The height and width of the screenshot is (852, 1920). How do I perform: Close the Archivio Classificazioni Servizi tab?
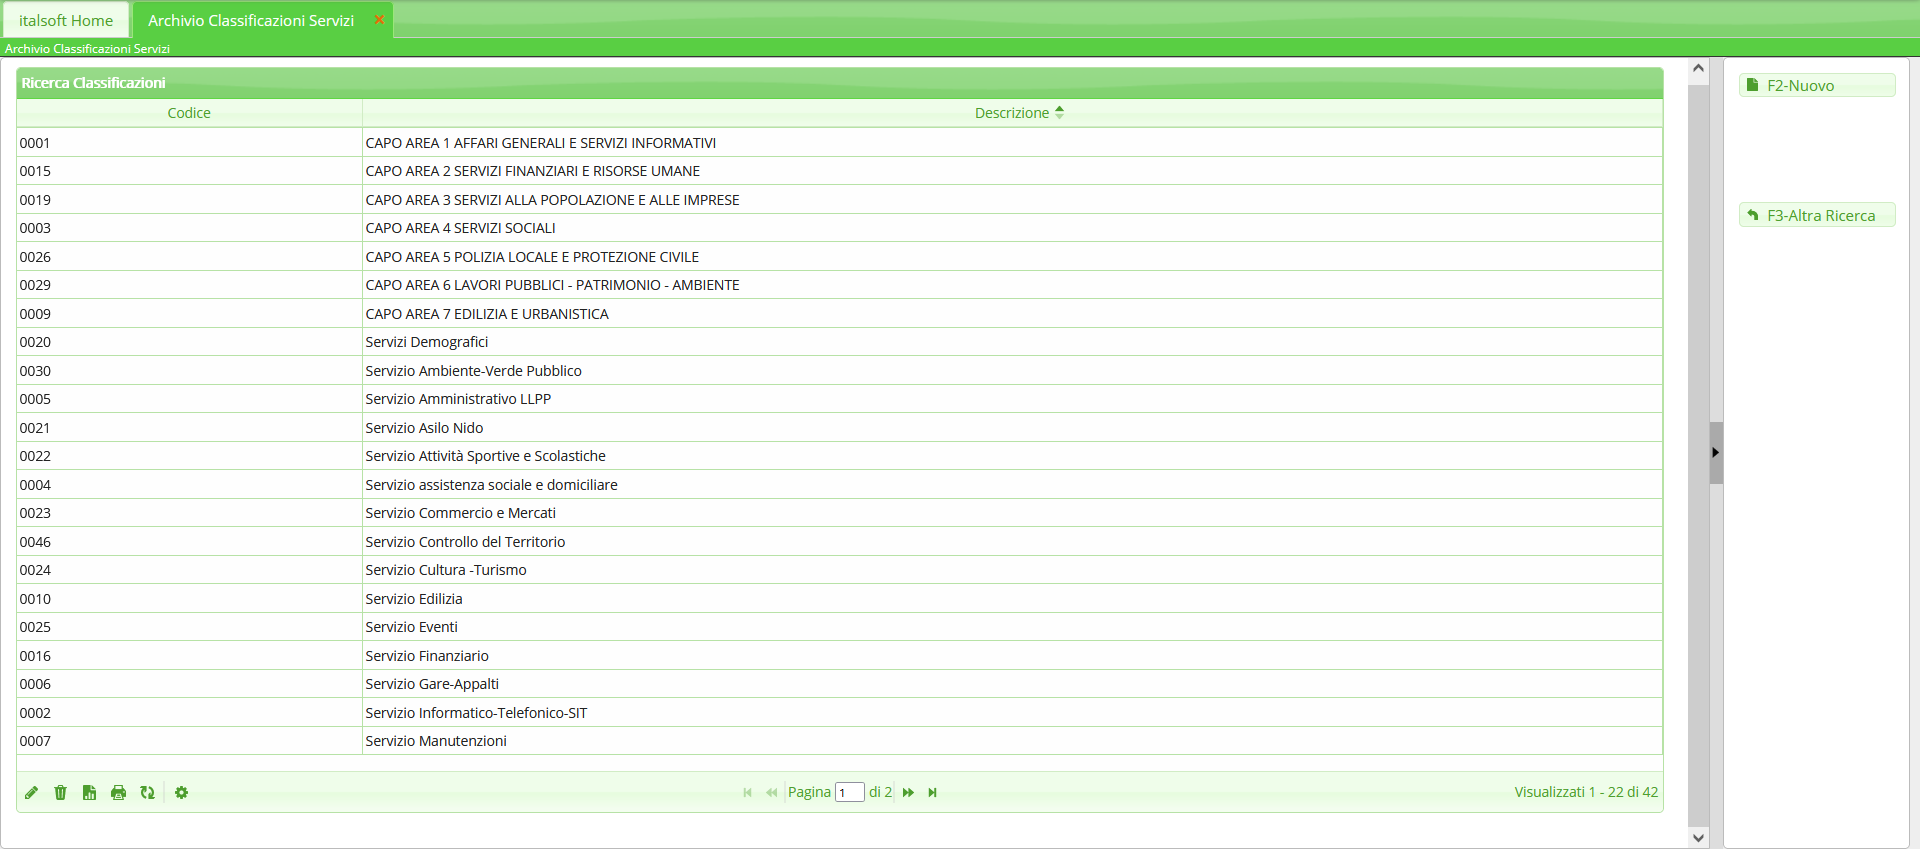[379, 20]
